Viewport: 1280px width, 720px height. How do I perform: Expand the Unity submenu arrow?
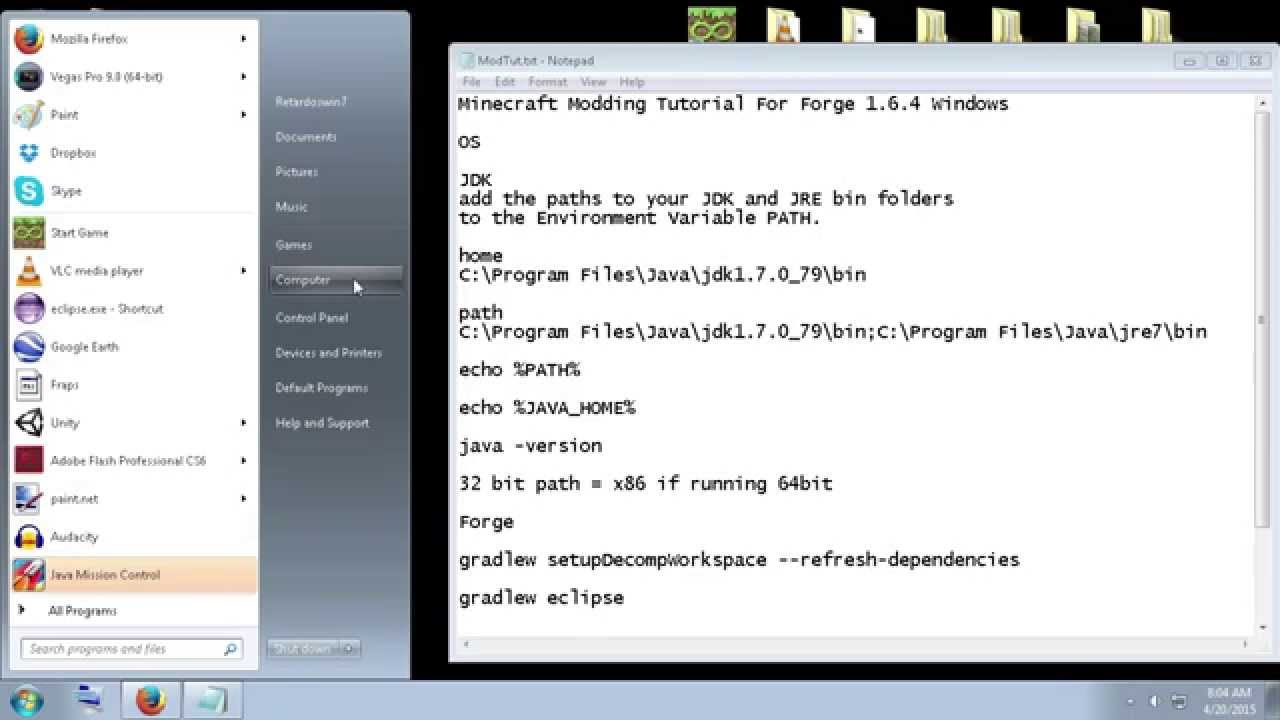(x=243, y=423)
